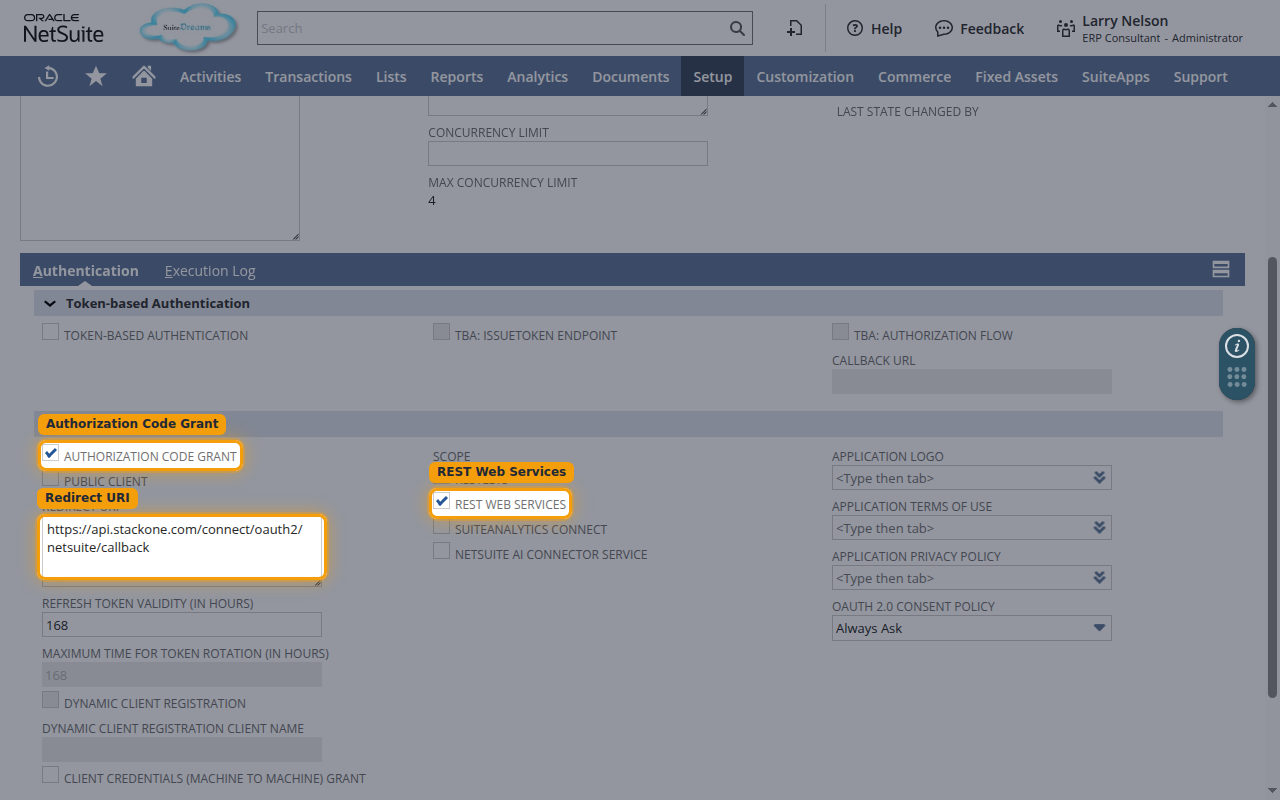Click the grid dots on the floating widget

tap(1237, 378)
